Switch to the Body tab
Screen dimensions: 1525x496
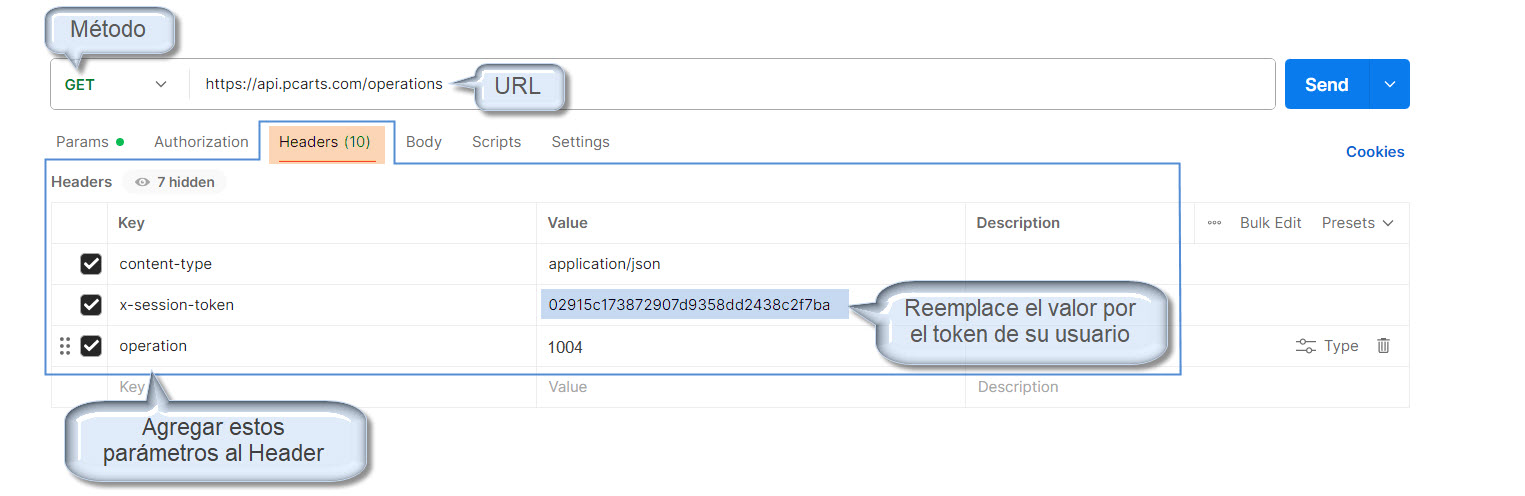424,142
